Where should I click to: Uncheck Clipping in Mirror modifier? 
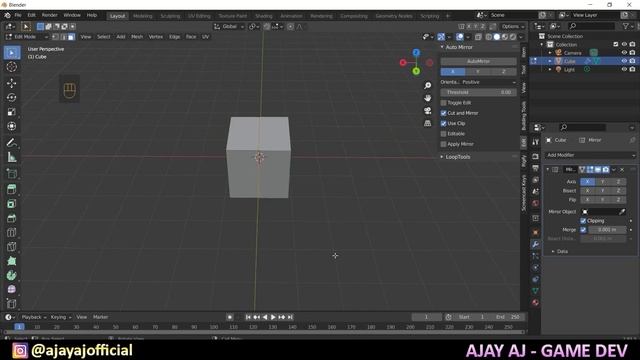point(583,221)
